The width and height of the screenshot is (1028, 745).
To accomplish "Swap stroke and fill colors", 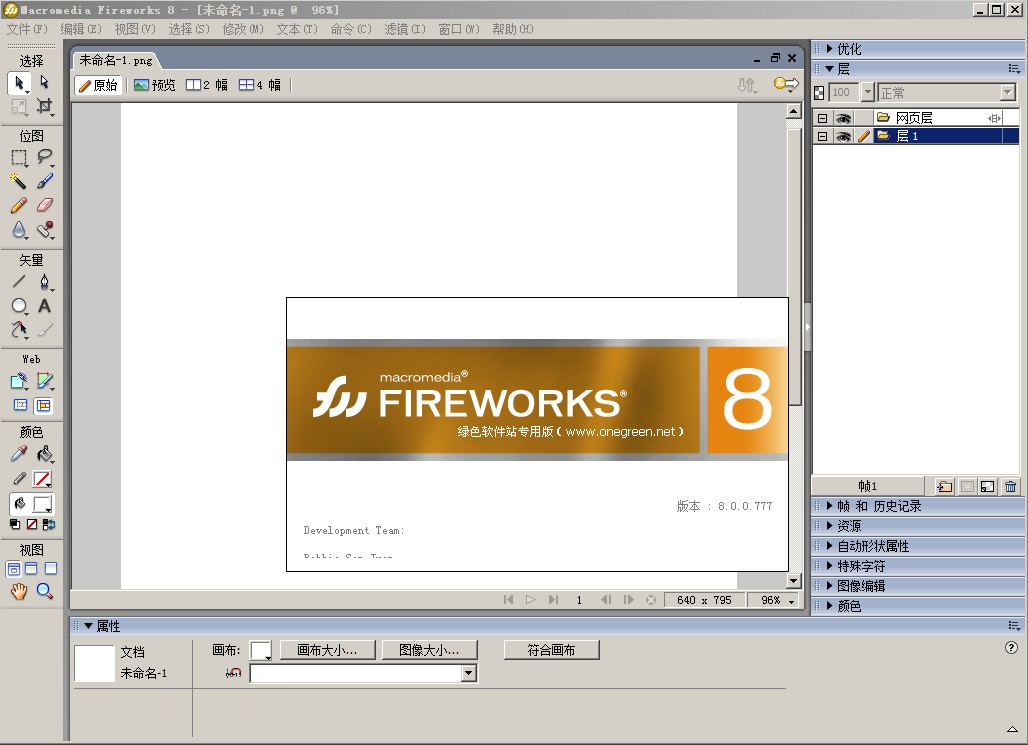I will 49,524.
